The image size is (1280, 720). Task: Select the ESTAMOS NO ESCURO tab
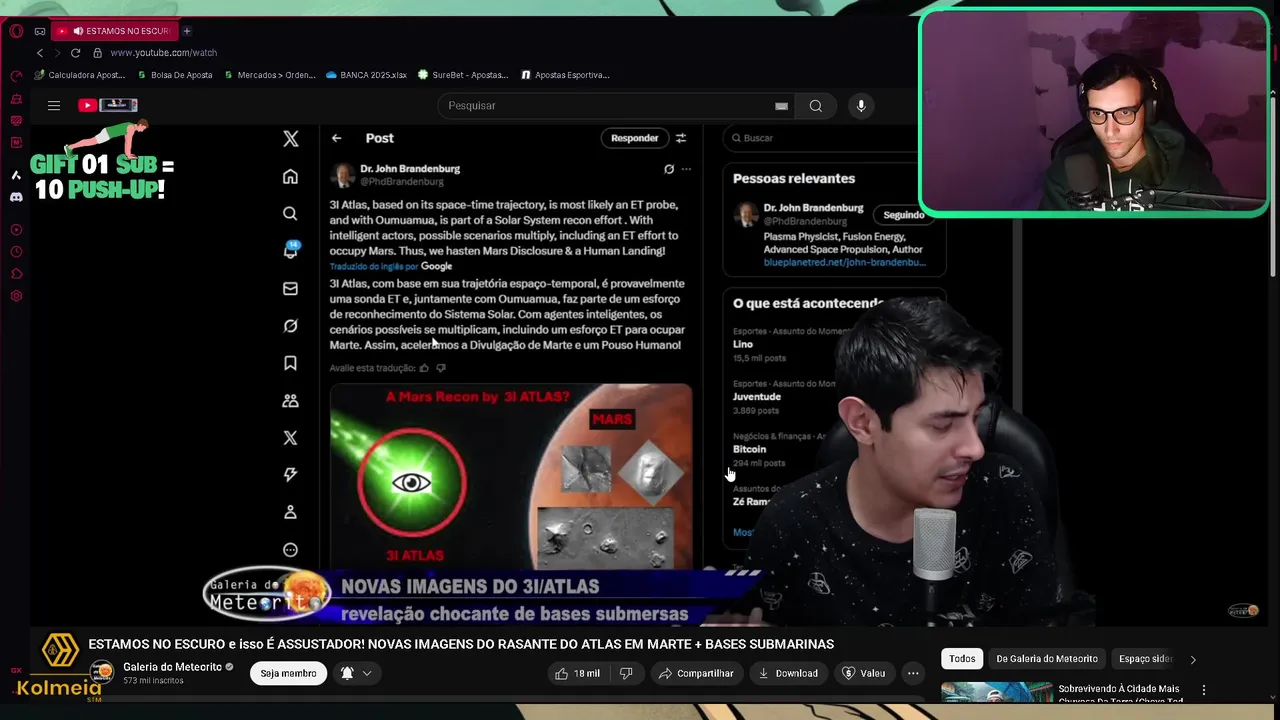coord(114,31)
